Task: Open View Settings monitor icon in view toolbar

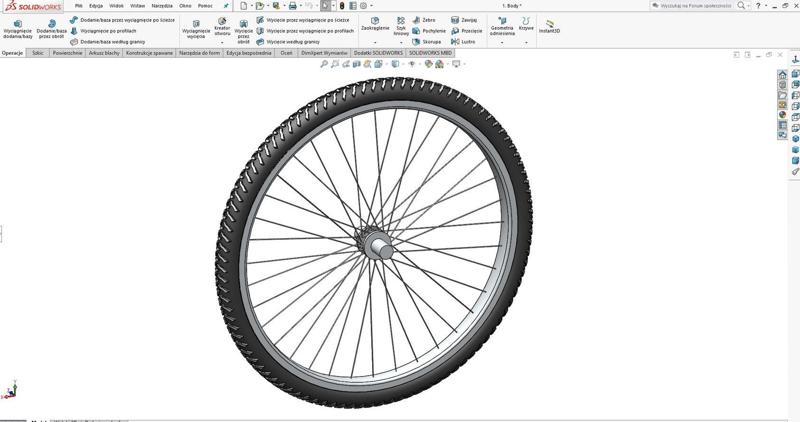Action: coord(456,64)
